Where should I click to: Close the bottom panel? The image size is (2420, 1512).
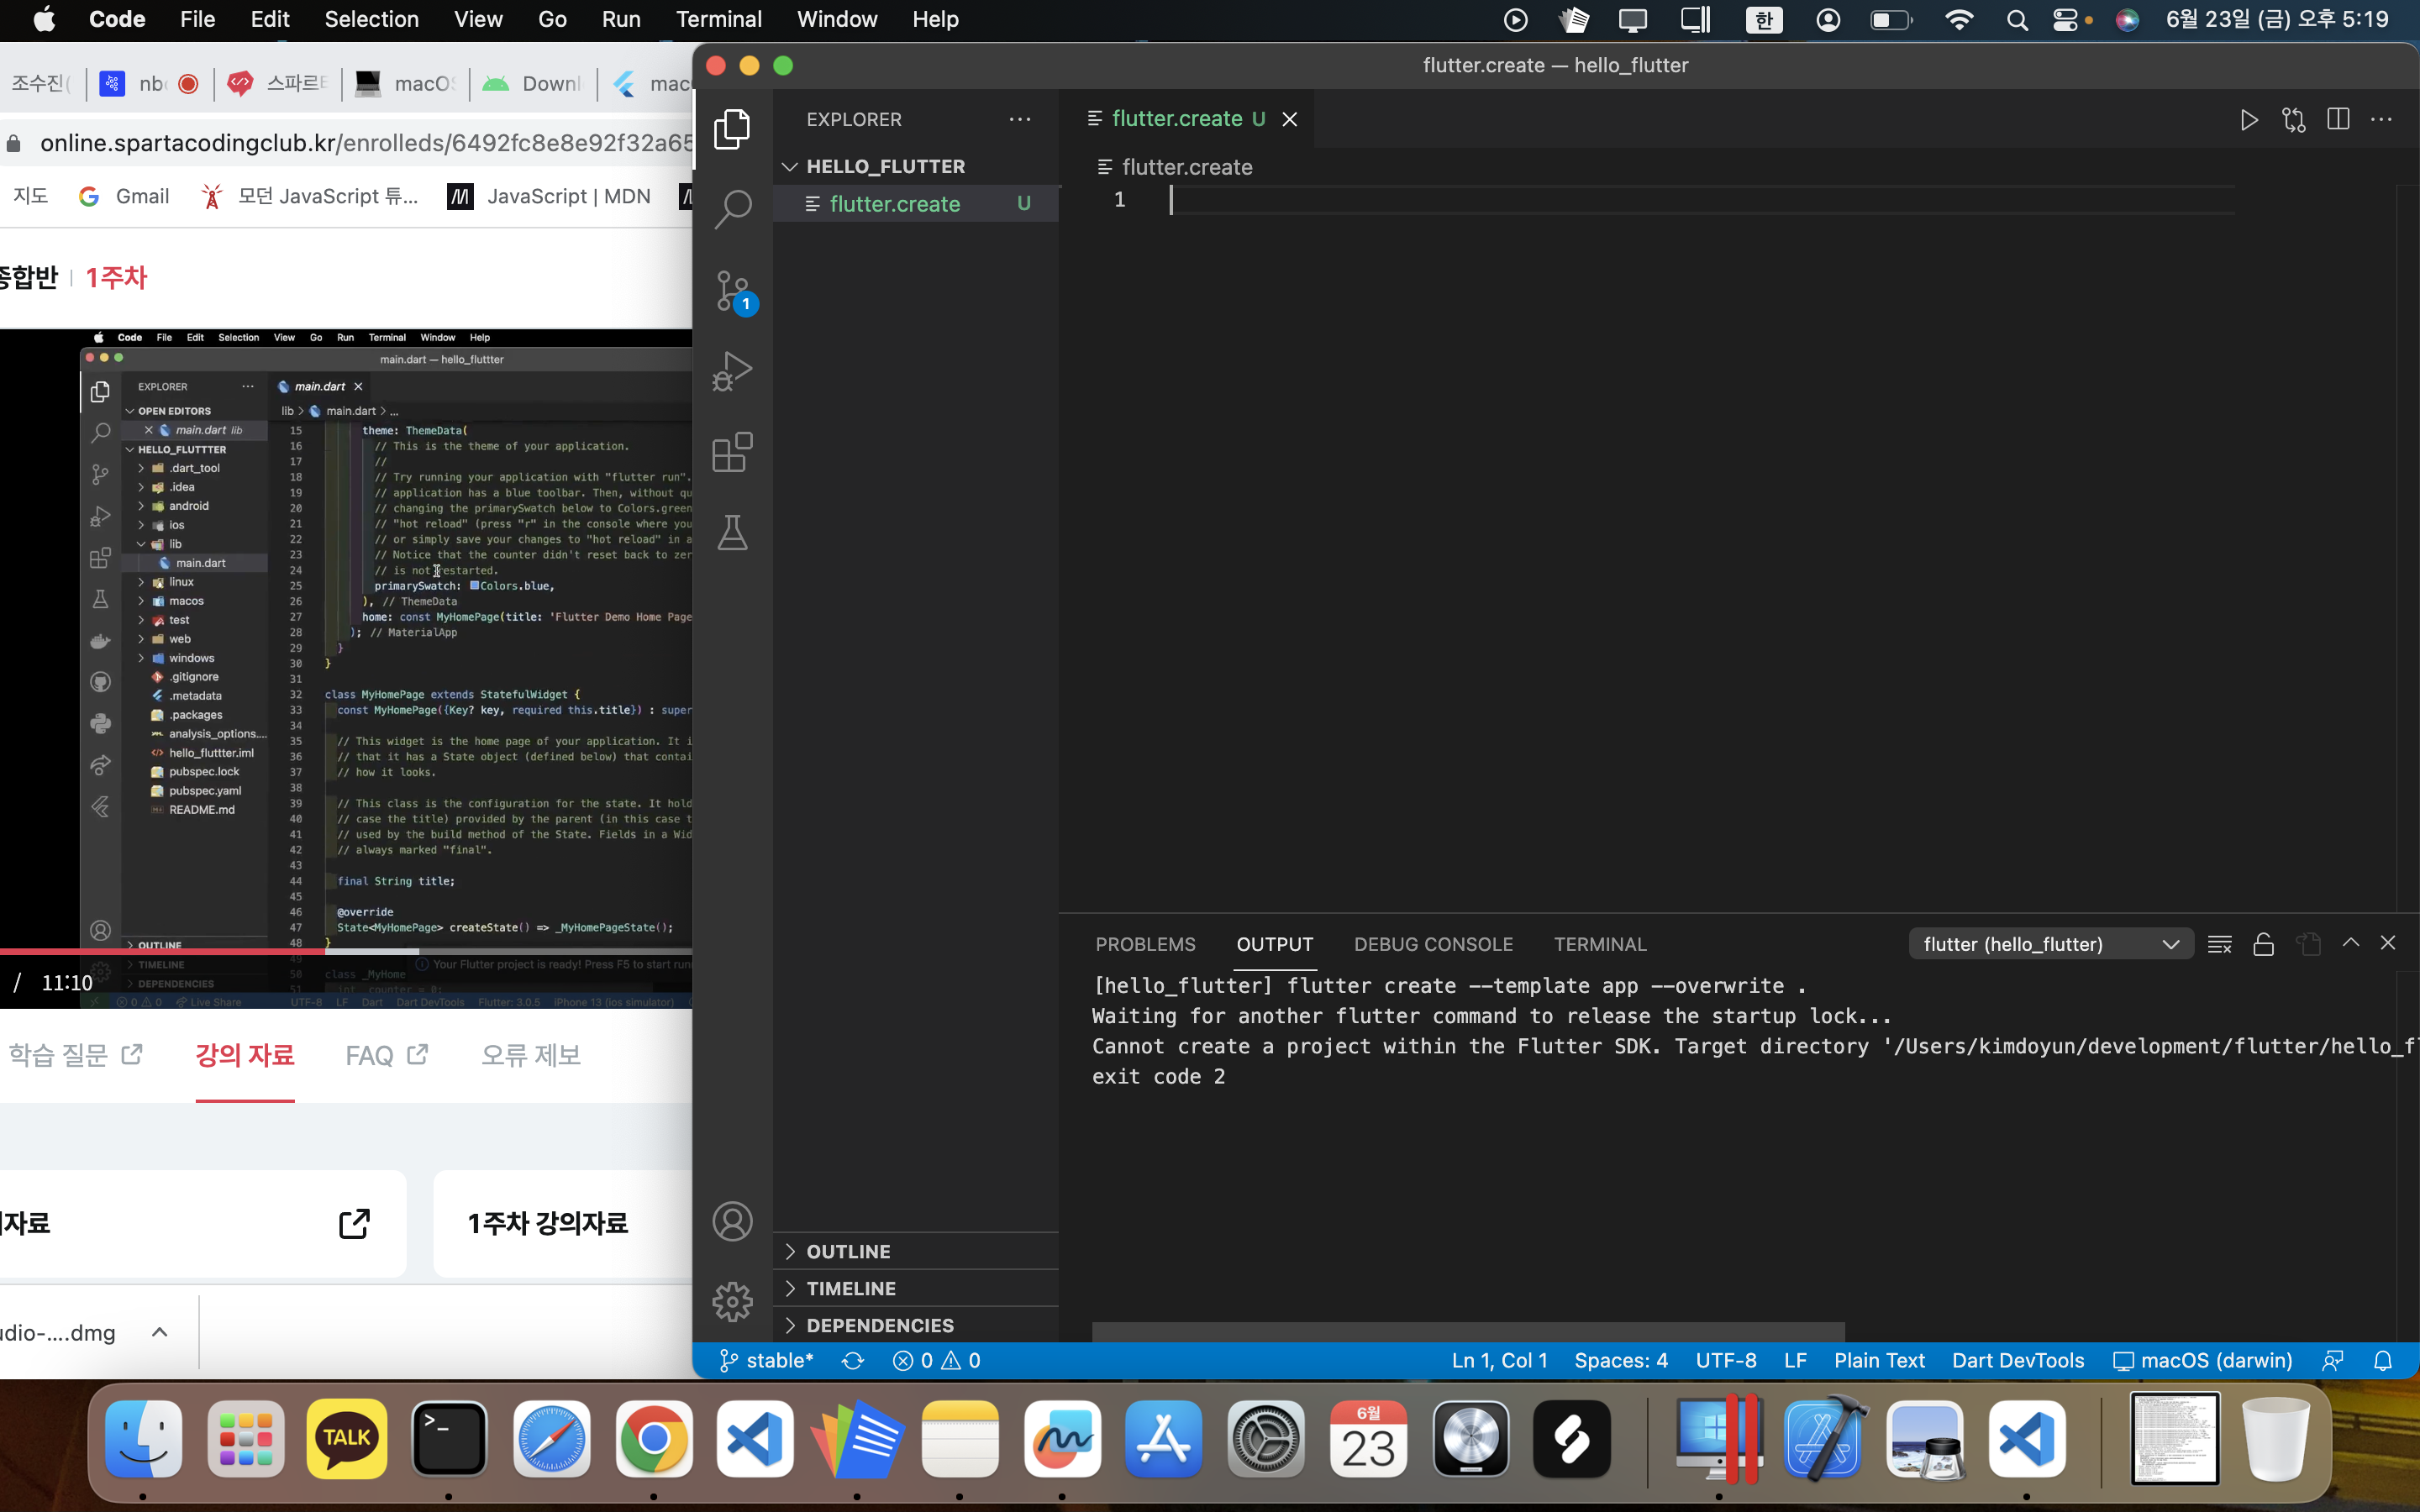(2388, 943)
